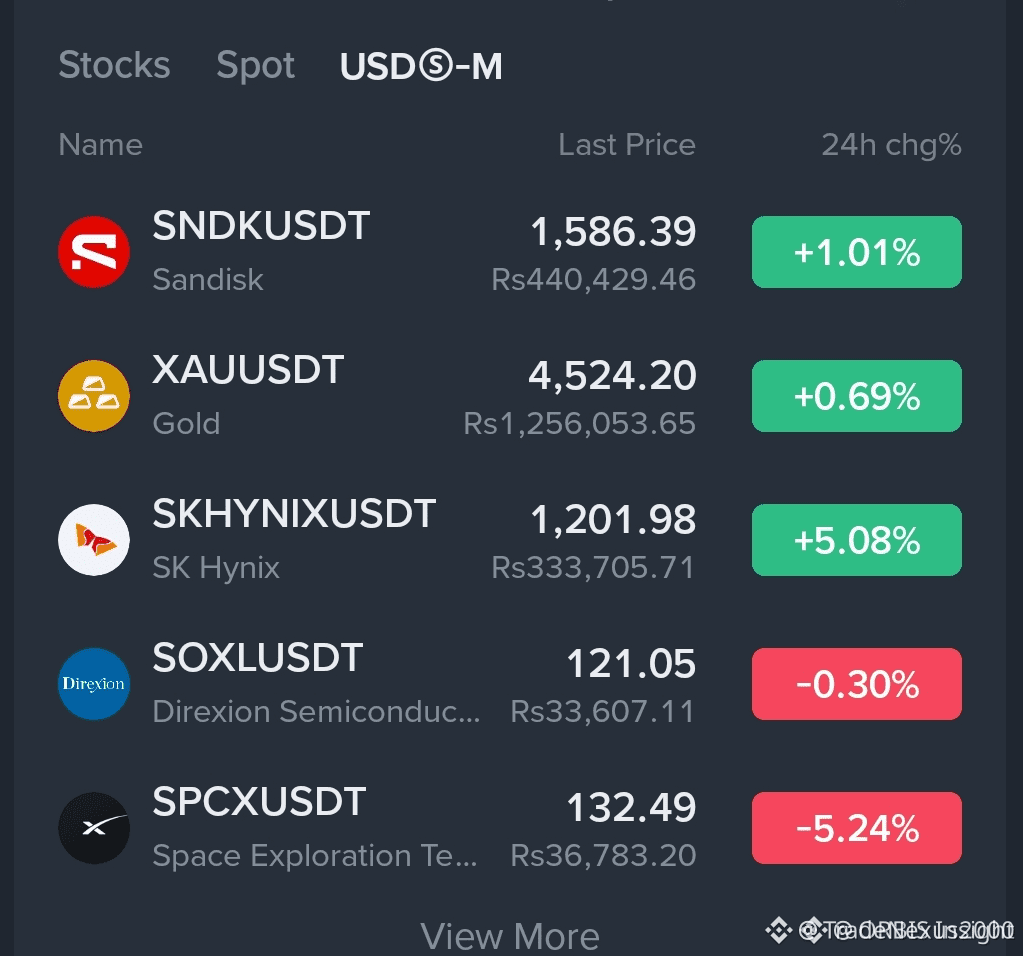Tap the blue Direxion logo icon

pyautogui.click(x=94, y=684)
